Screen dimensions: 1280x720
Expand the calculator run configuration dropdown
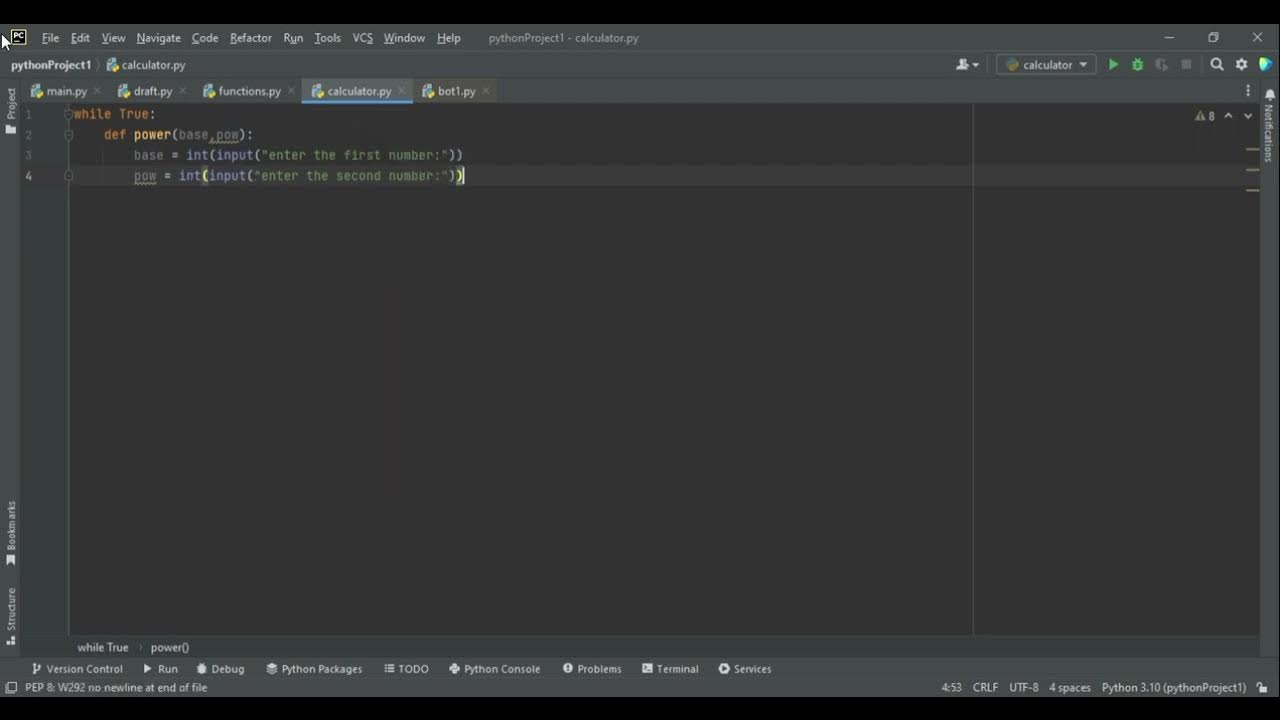pos(1047,64)
